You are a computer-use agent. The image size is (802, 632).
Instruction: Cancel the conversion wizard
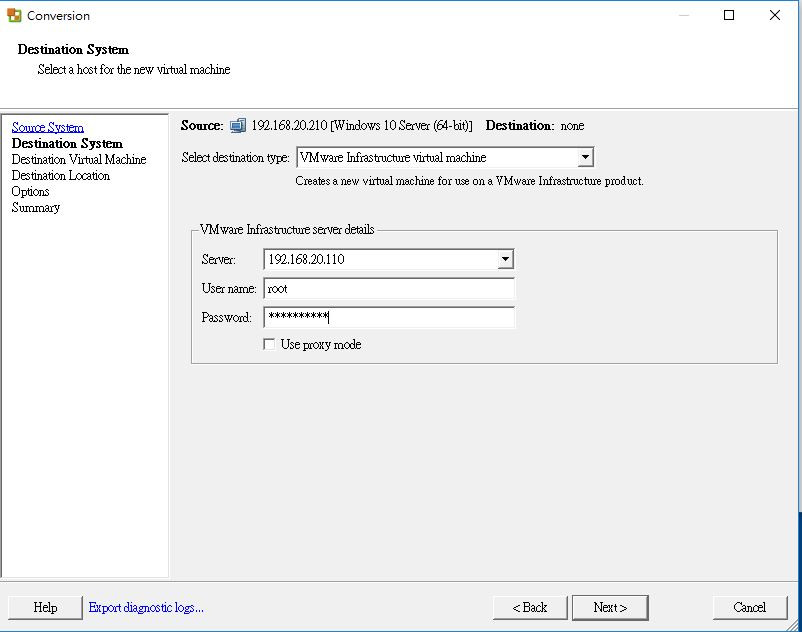[750, 607]
